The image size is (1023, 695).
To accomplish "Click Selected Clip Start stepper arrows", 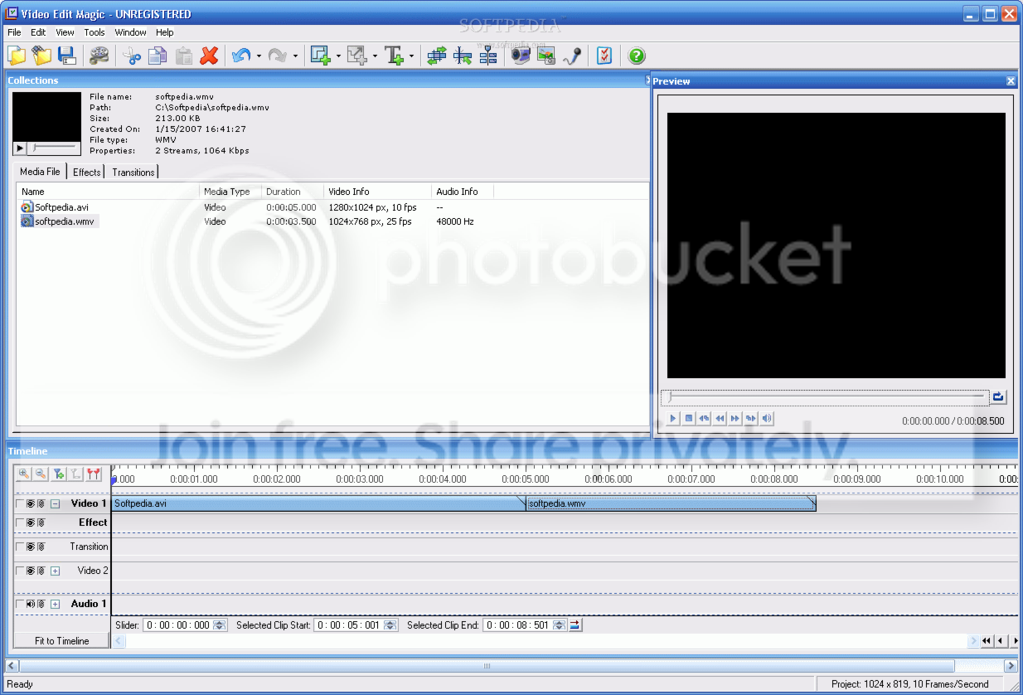I will (x=390, y=625).
